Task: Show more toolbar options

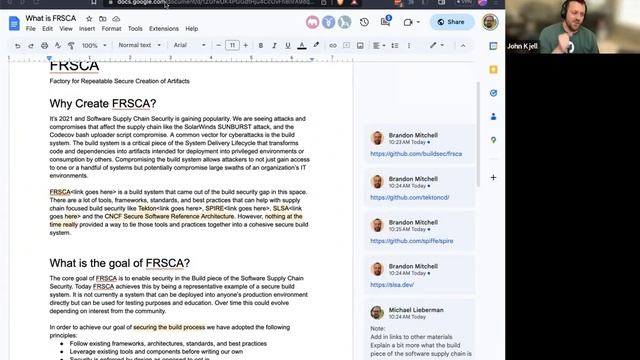Action: tap(409, 45)
